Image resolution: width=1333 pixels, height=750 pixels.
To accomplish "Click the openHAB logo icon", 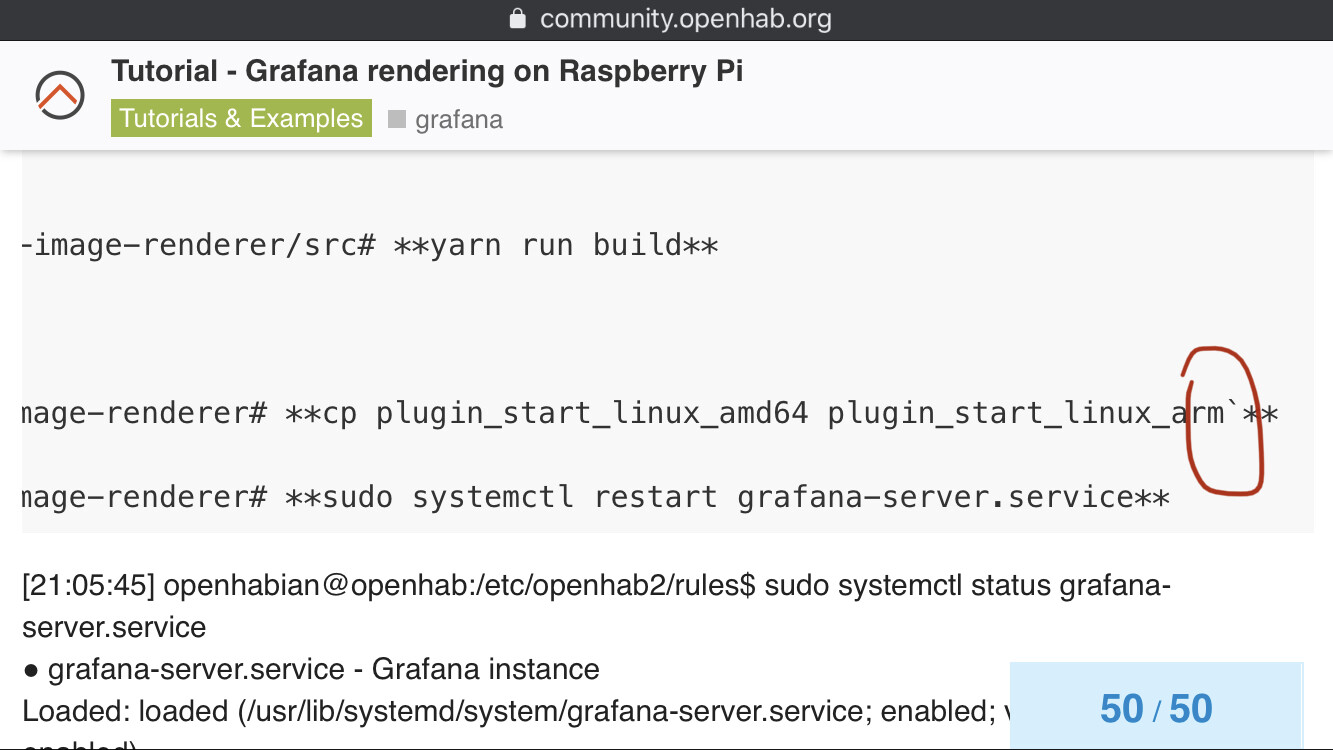I will 60,96.
